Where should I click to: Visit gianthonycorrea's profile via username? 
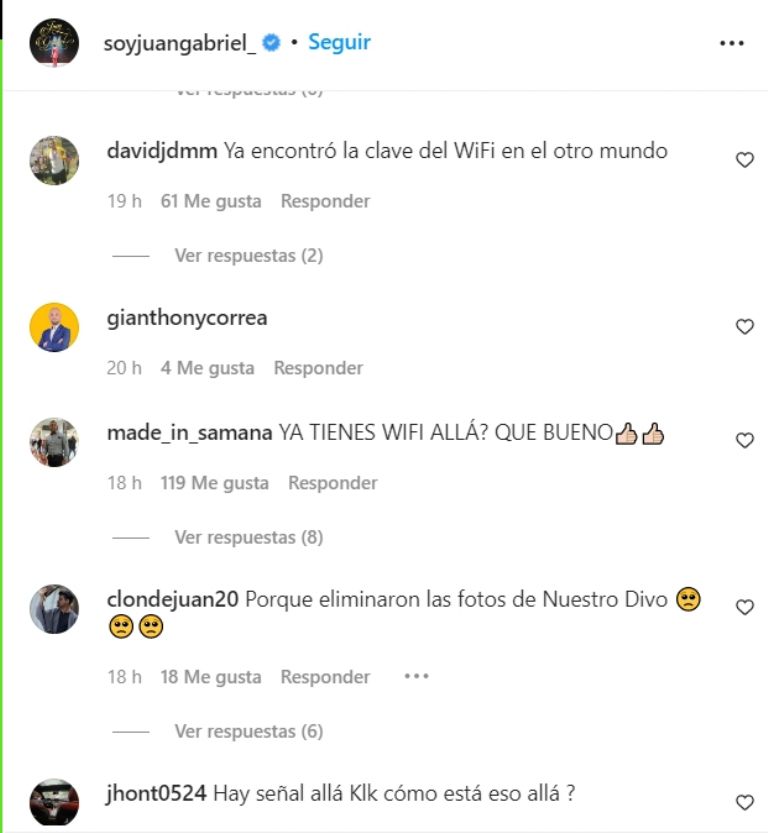coord(187,318)
